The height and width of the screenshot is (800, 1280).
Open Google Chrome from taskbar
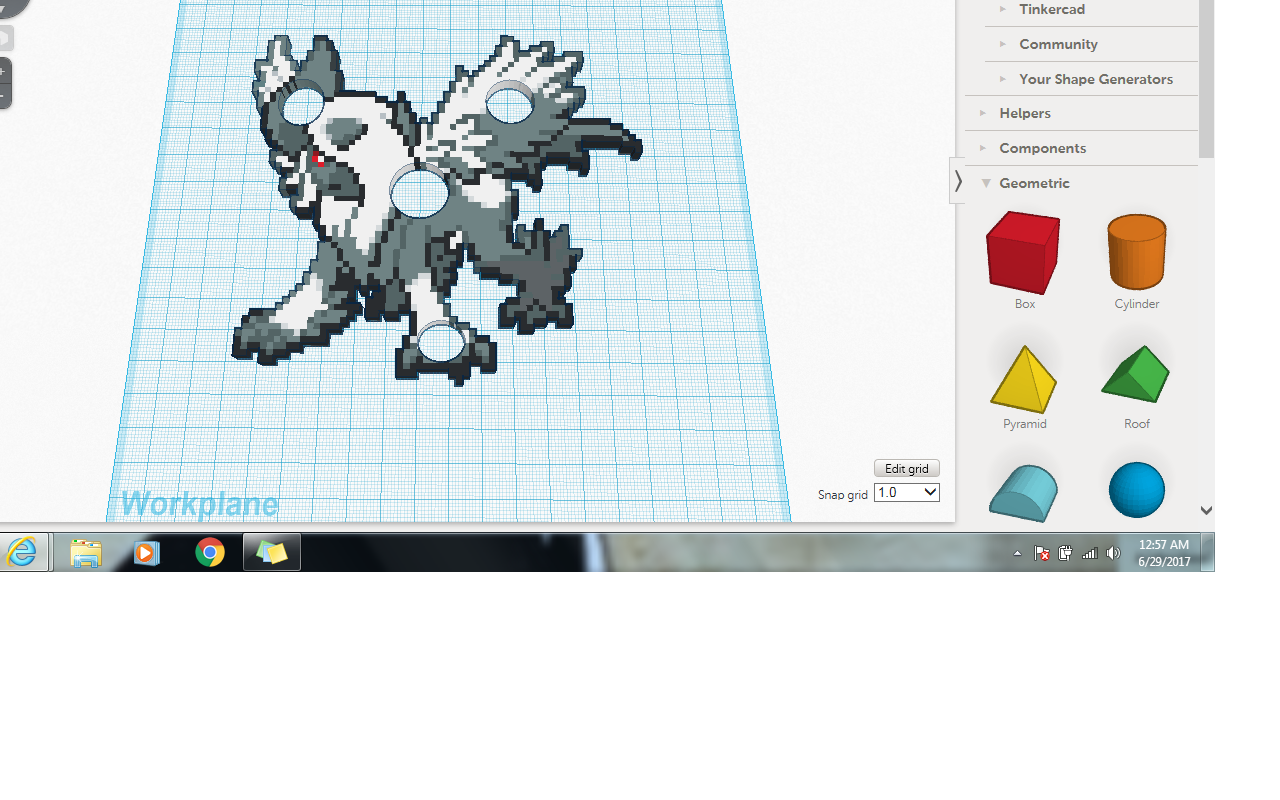[x=210, y=552]
